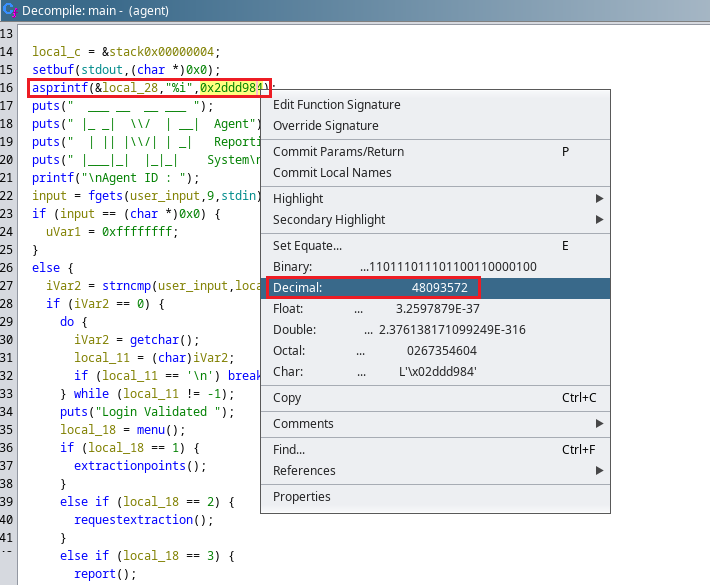
Task: Open Find... from the context menu
Action: tap(289, 450)
